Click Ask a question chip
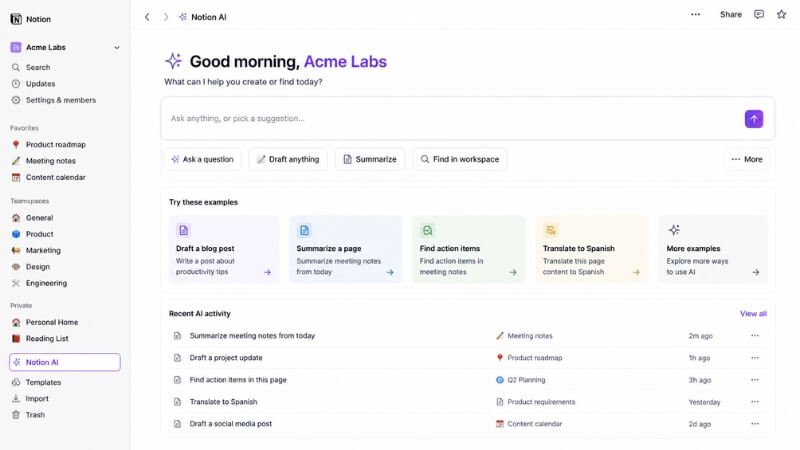800x450 pixels. point(203,159)
